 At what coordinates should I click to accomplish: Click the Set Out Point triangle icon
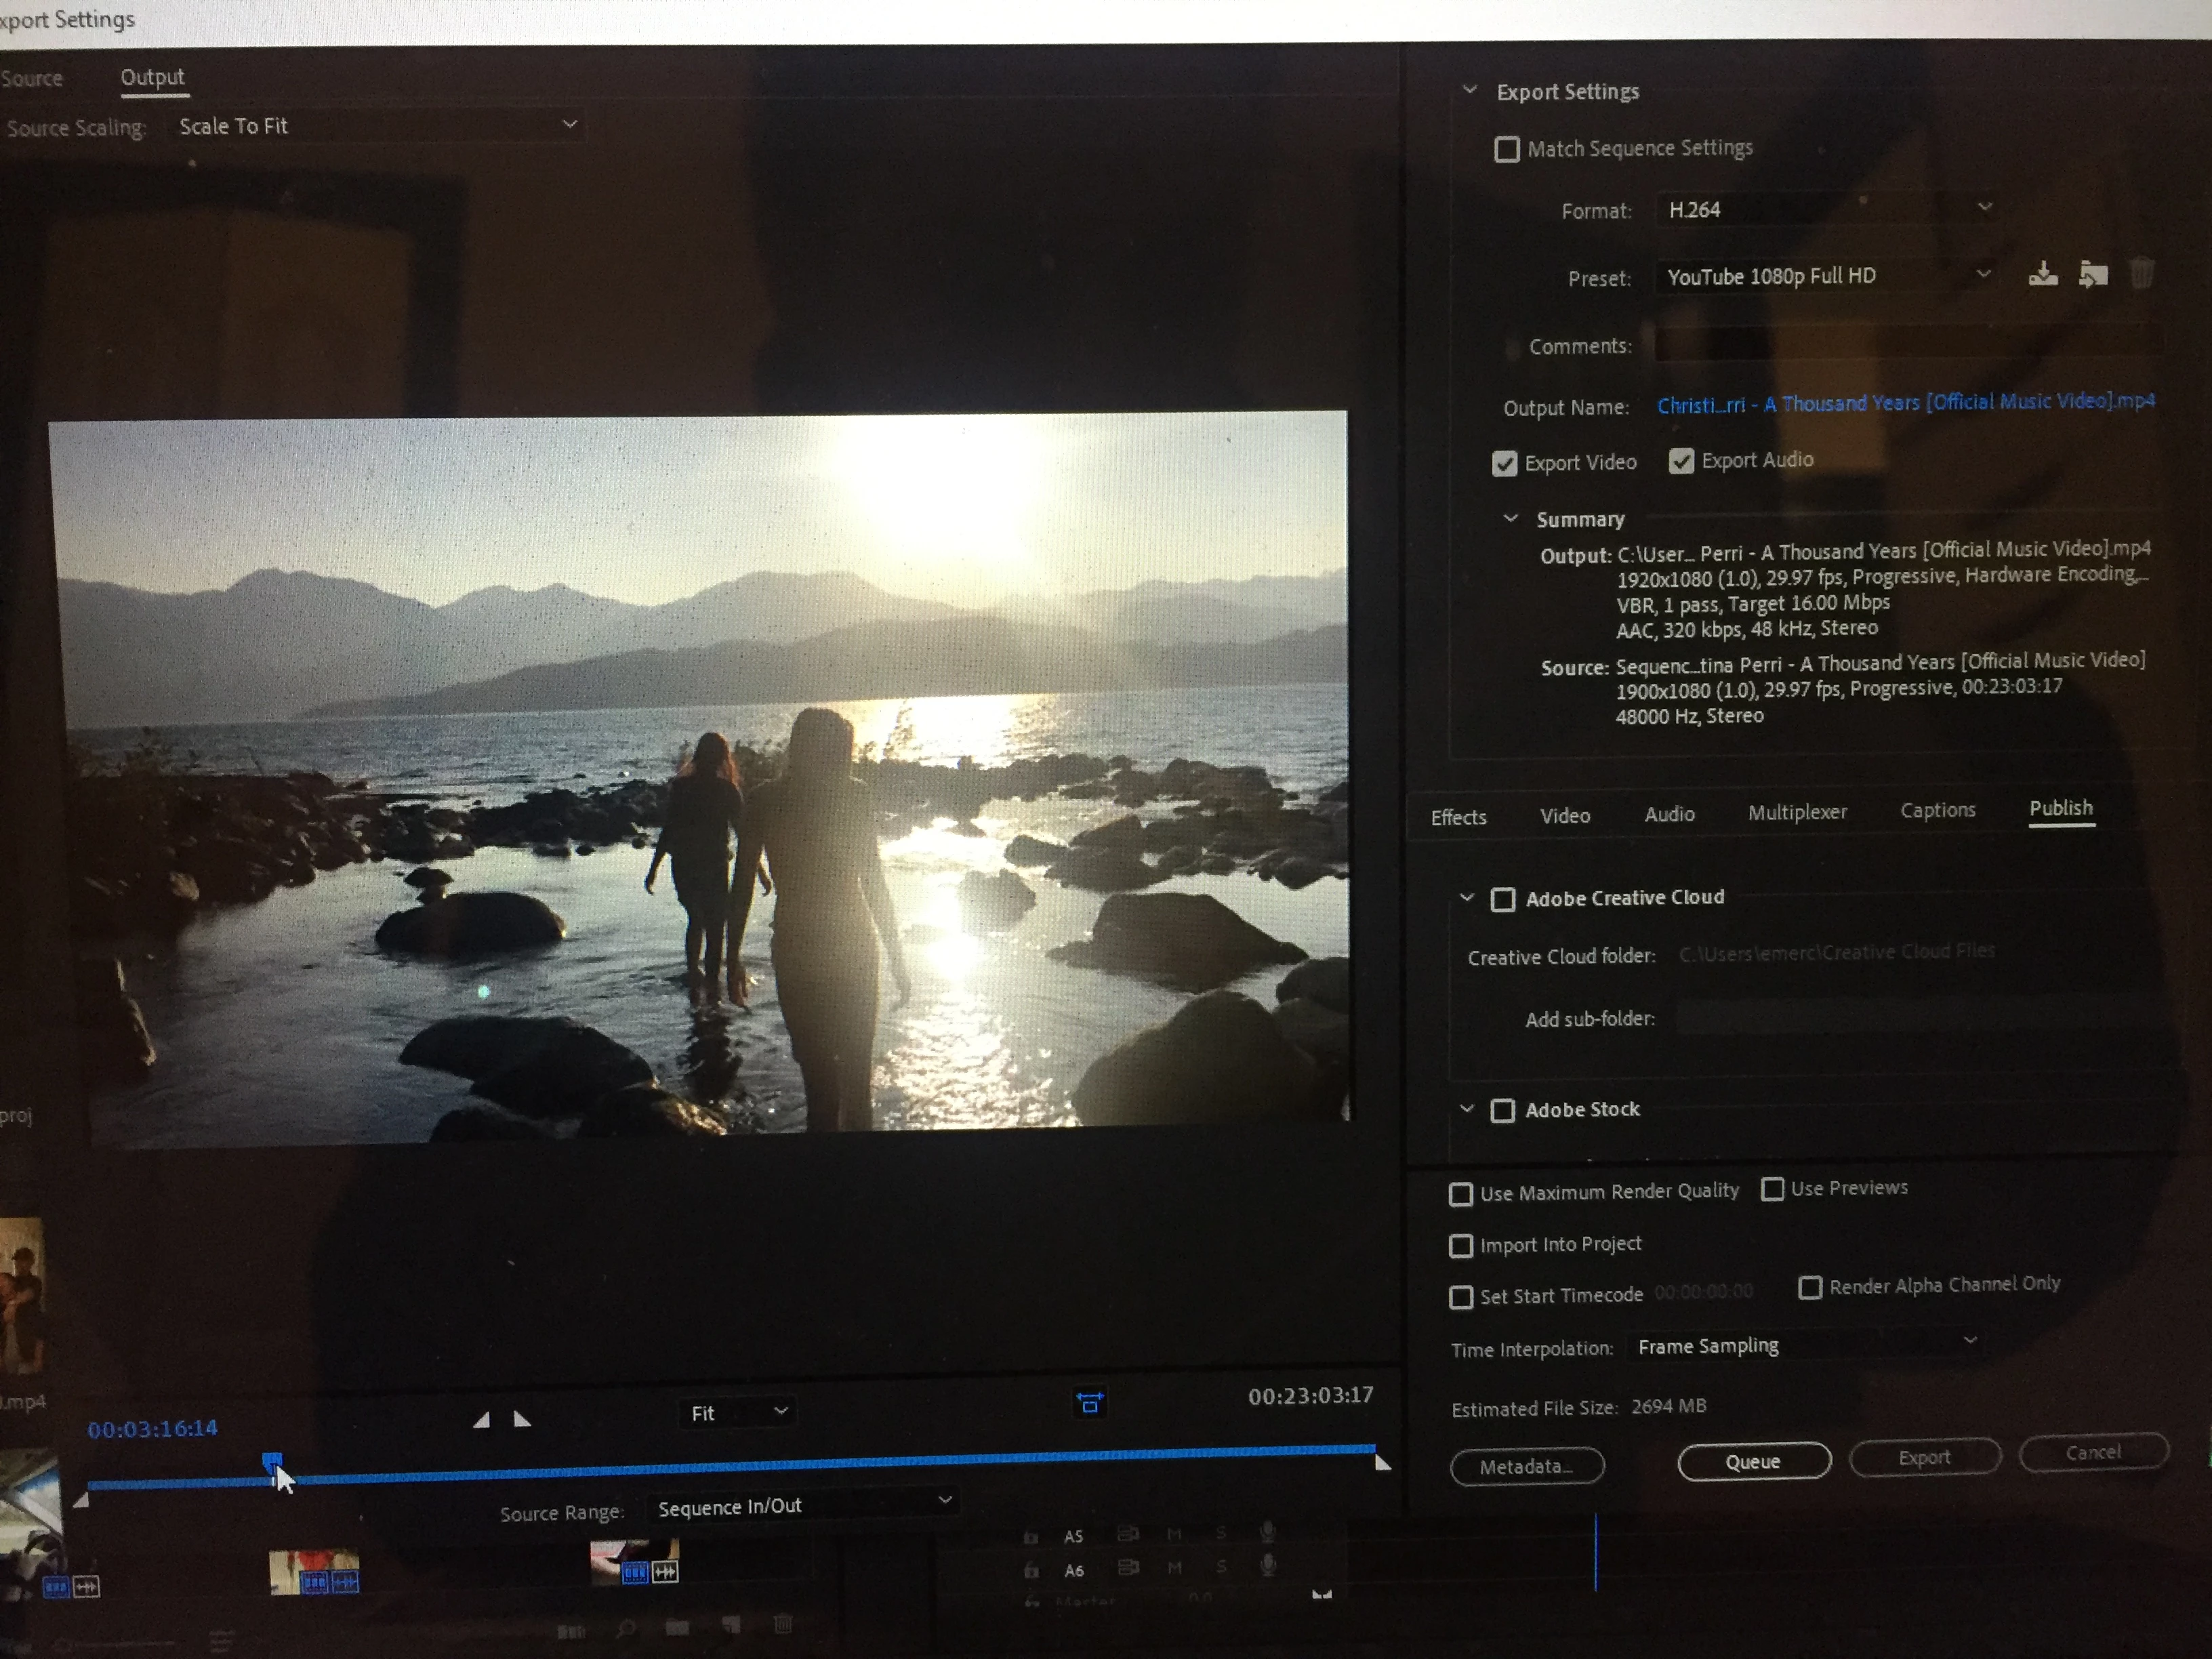[522, 1419]
